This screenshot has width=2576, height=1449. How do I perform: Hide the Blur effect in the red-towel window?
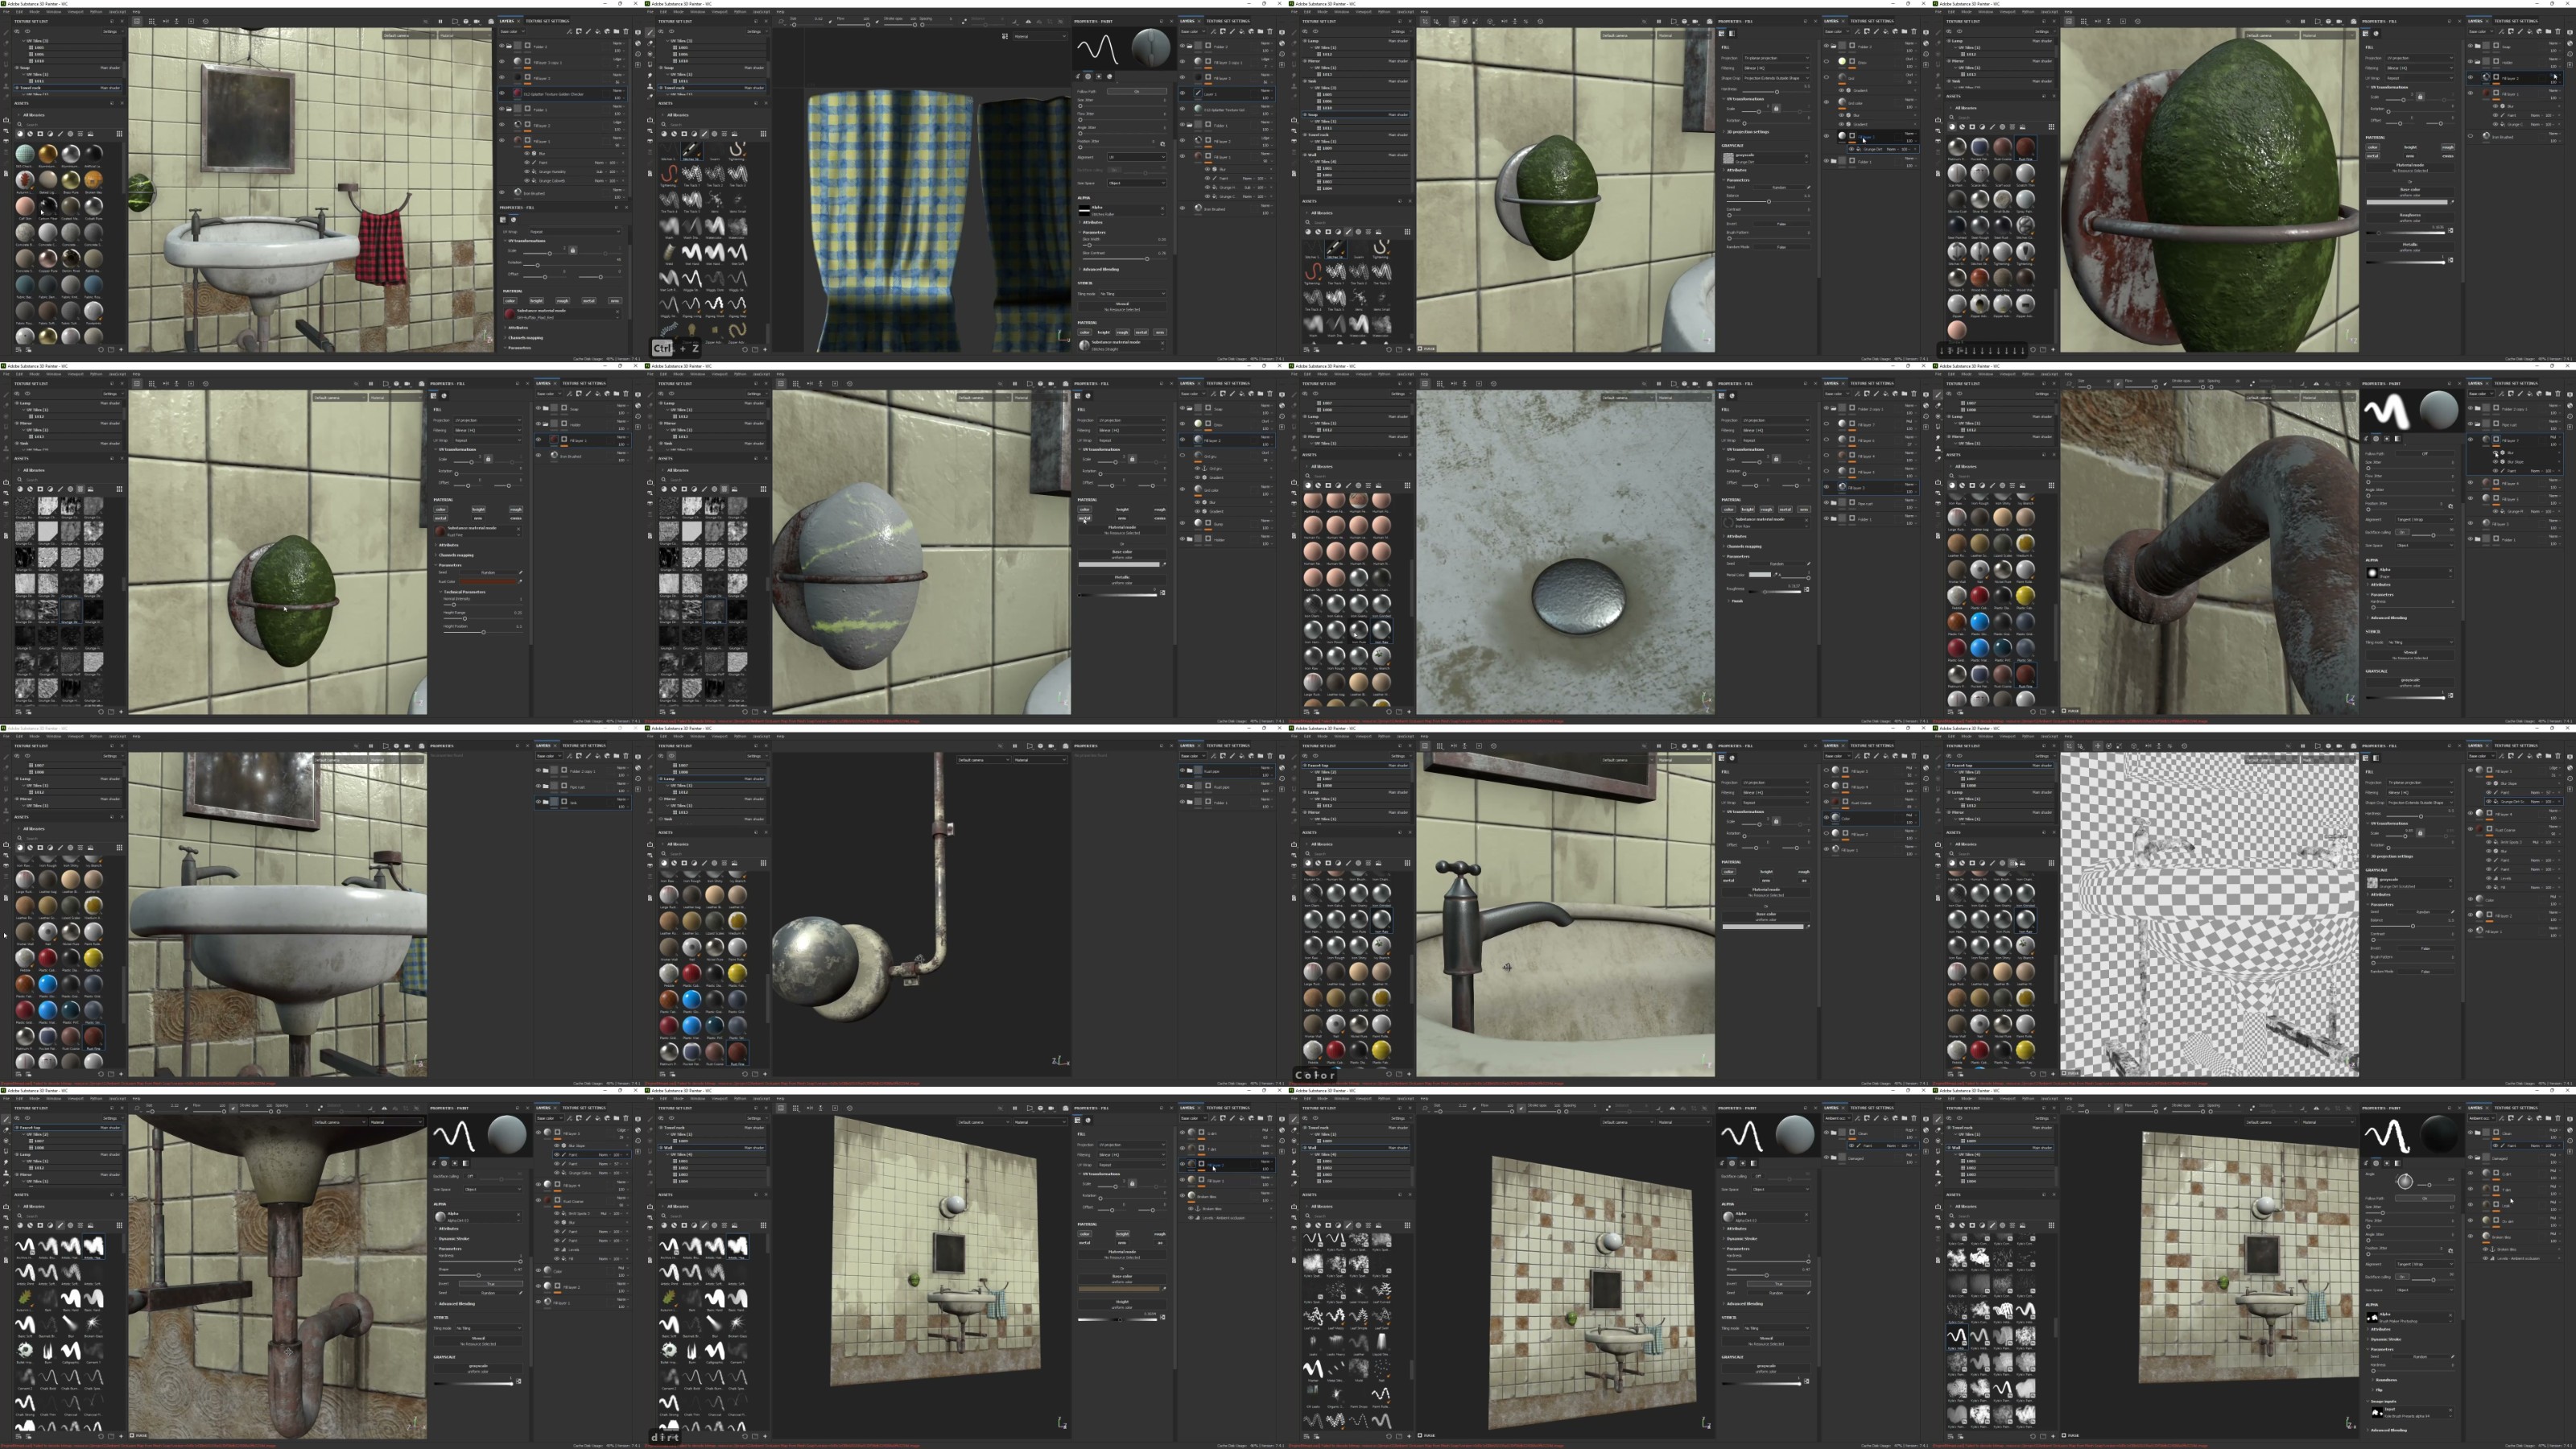529,153
